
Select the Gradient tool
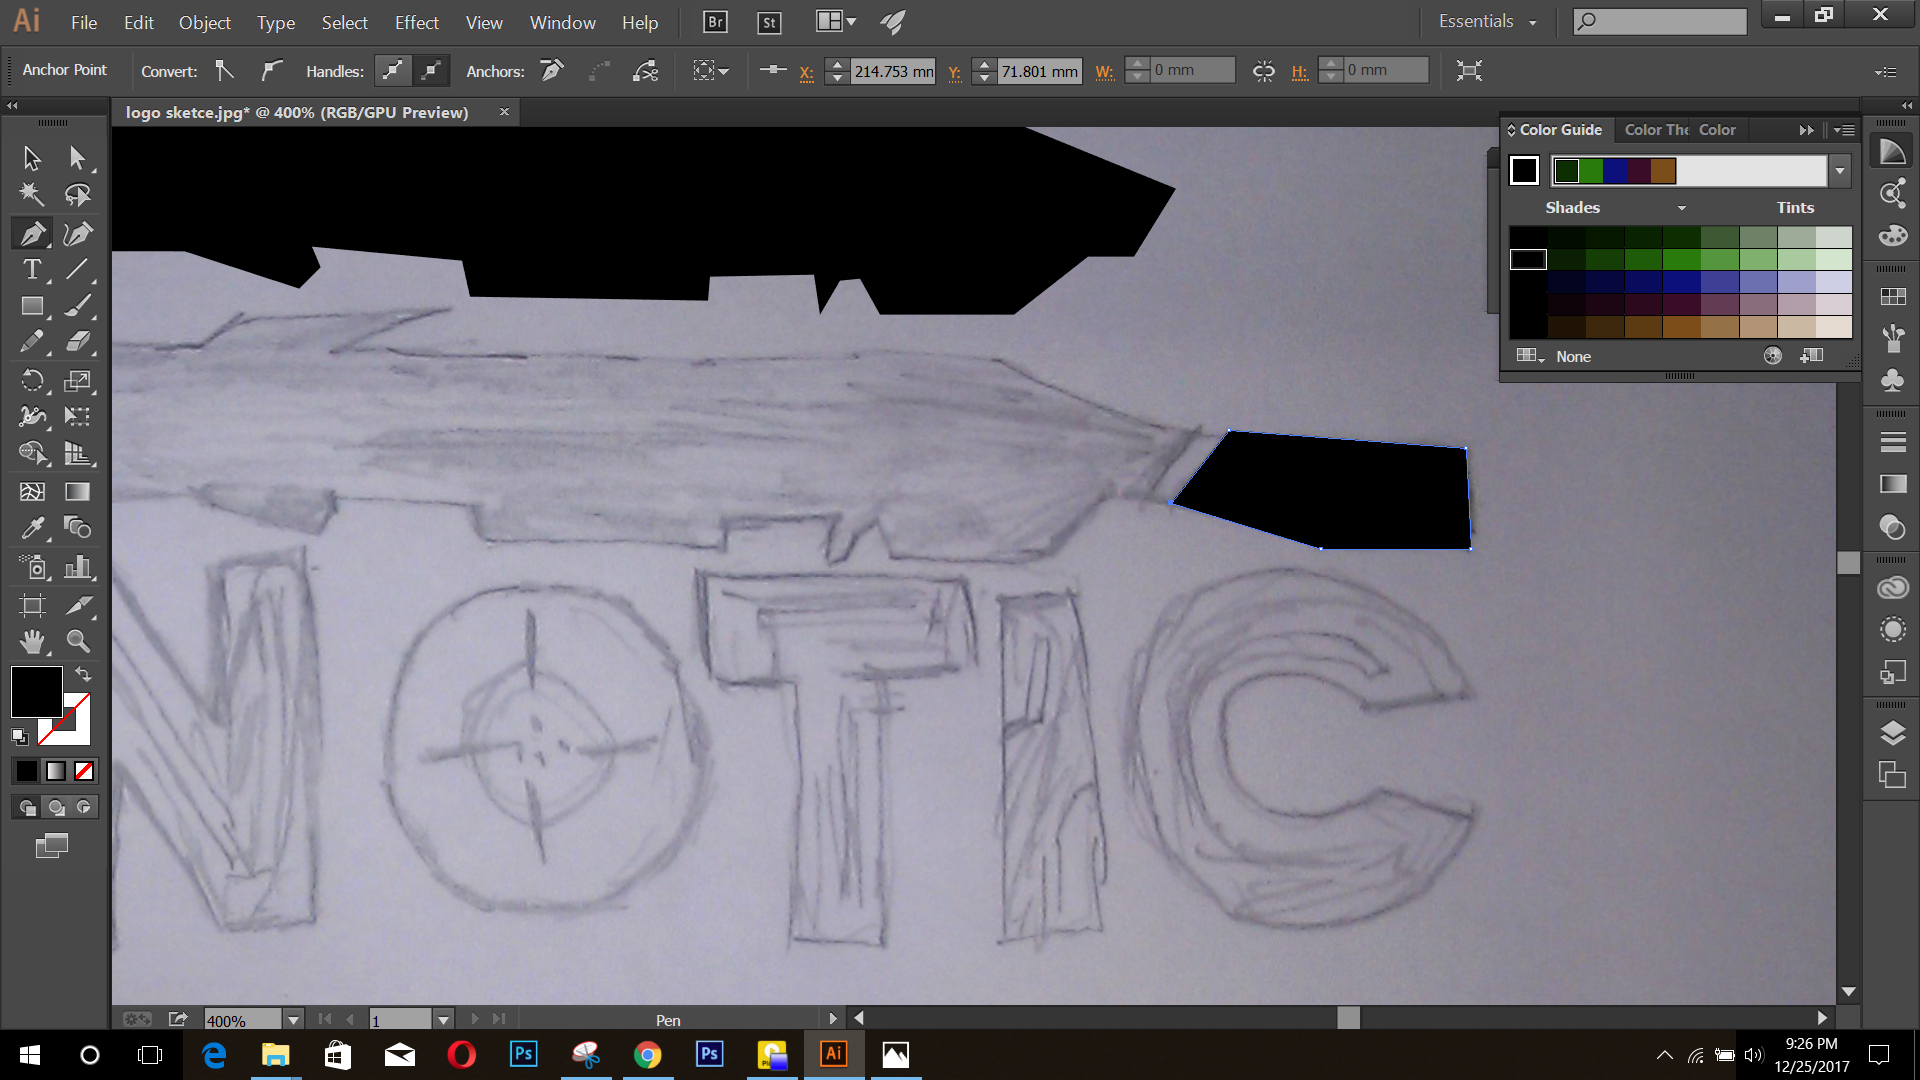tap(78, 491)
